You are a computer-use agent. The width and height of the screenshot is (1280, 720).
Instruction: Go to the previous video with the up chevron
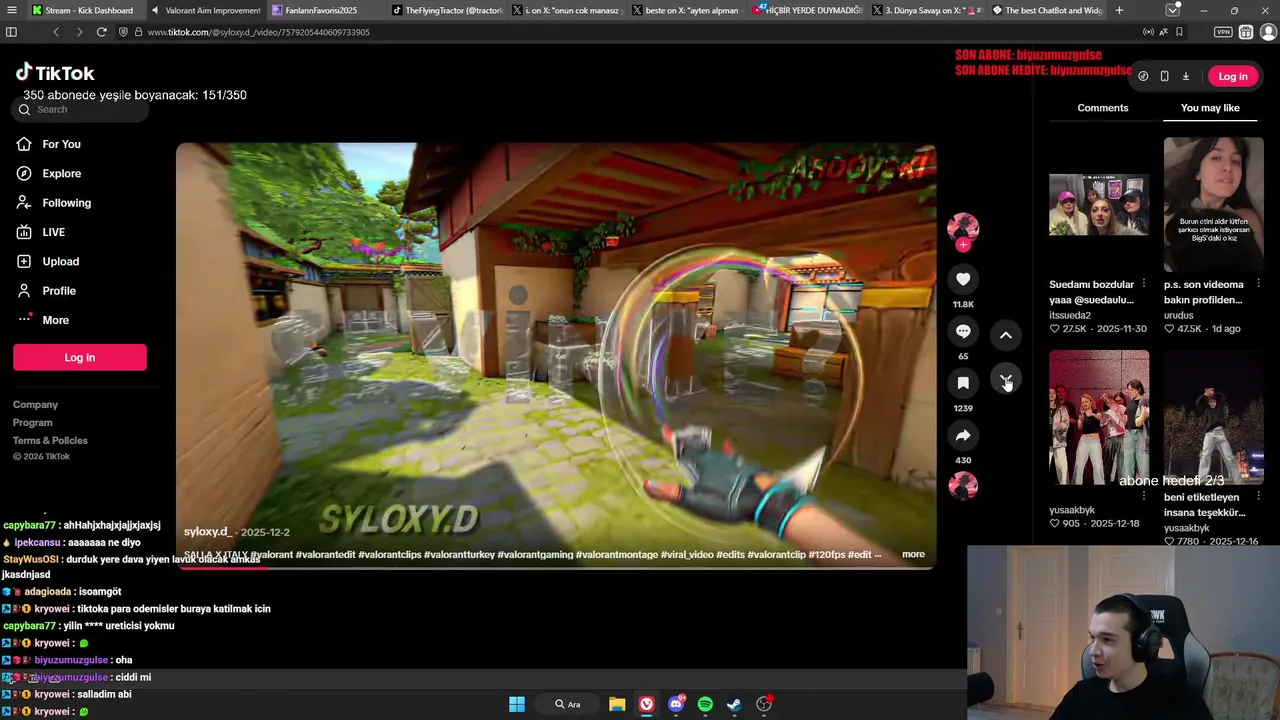coord(1006,335)
